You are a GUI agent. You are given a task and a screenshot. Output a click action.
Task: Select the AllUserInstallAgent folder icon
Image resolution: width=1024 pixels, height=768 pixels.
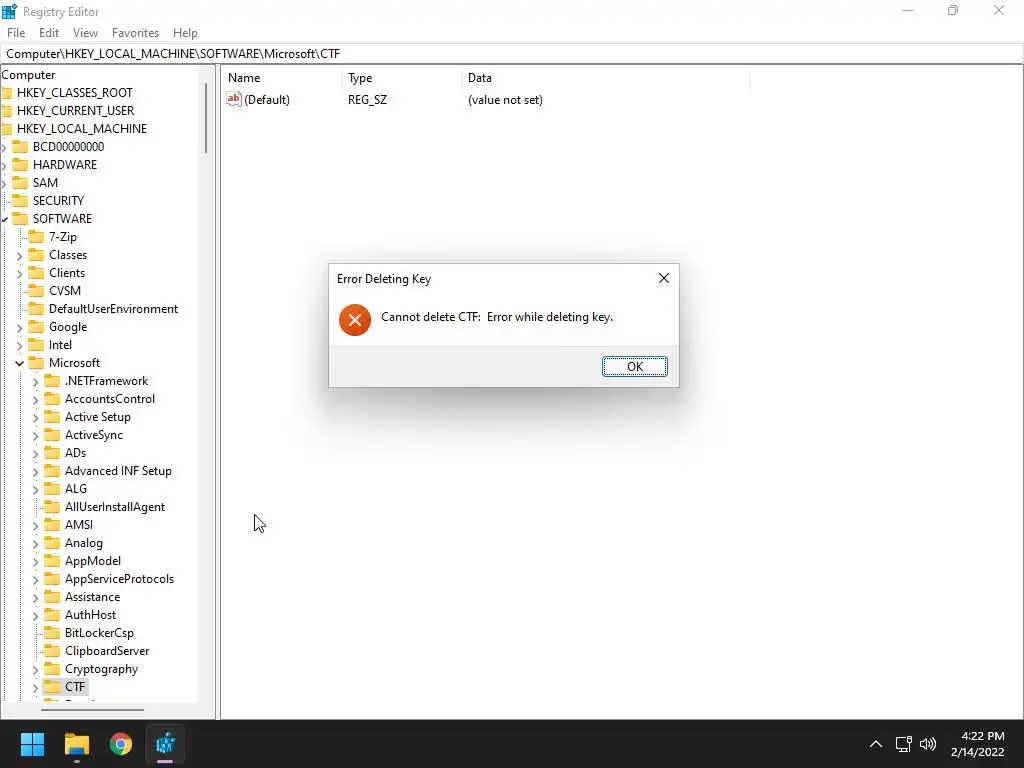[x=52, y=507]
